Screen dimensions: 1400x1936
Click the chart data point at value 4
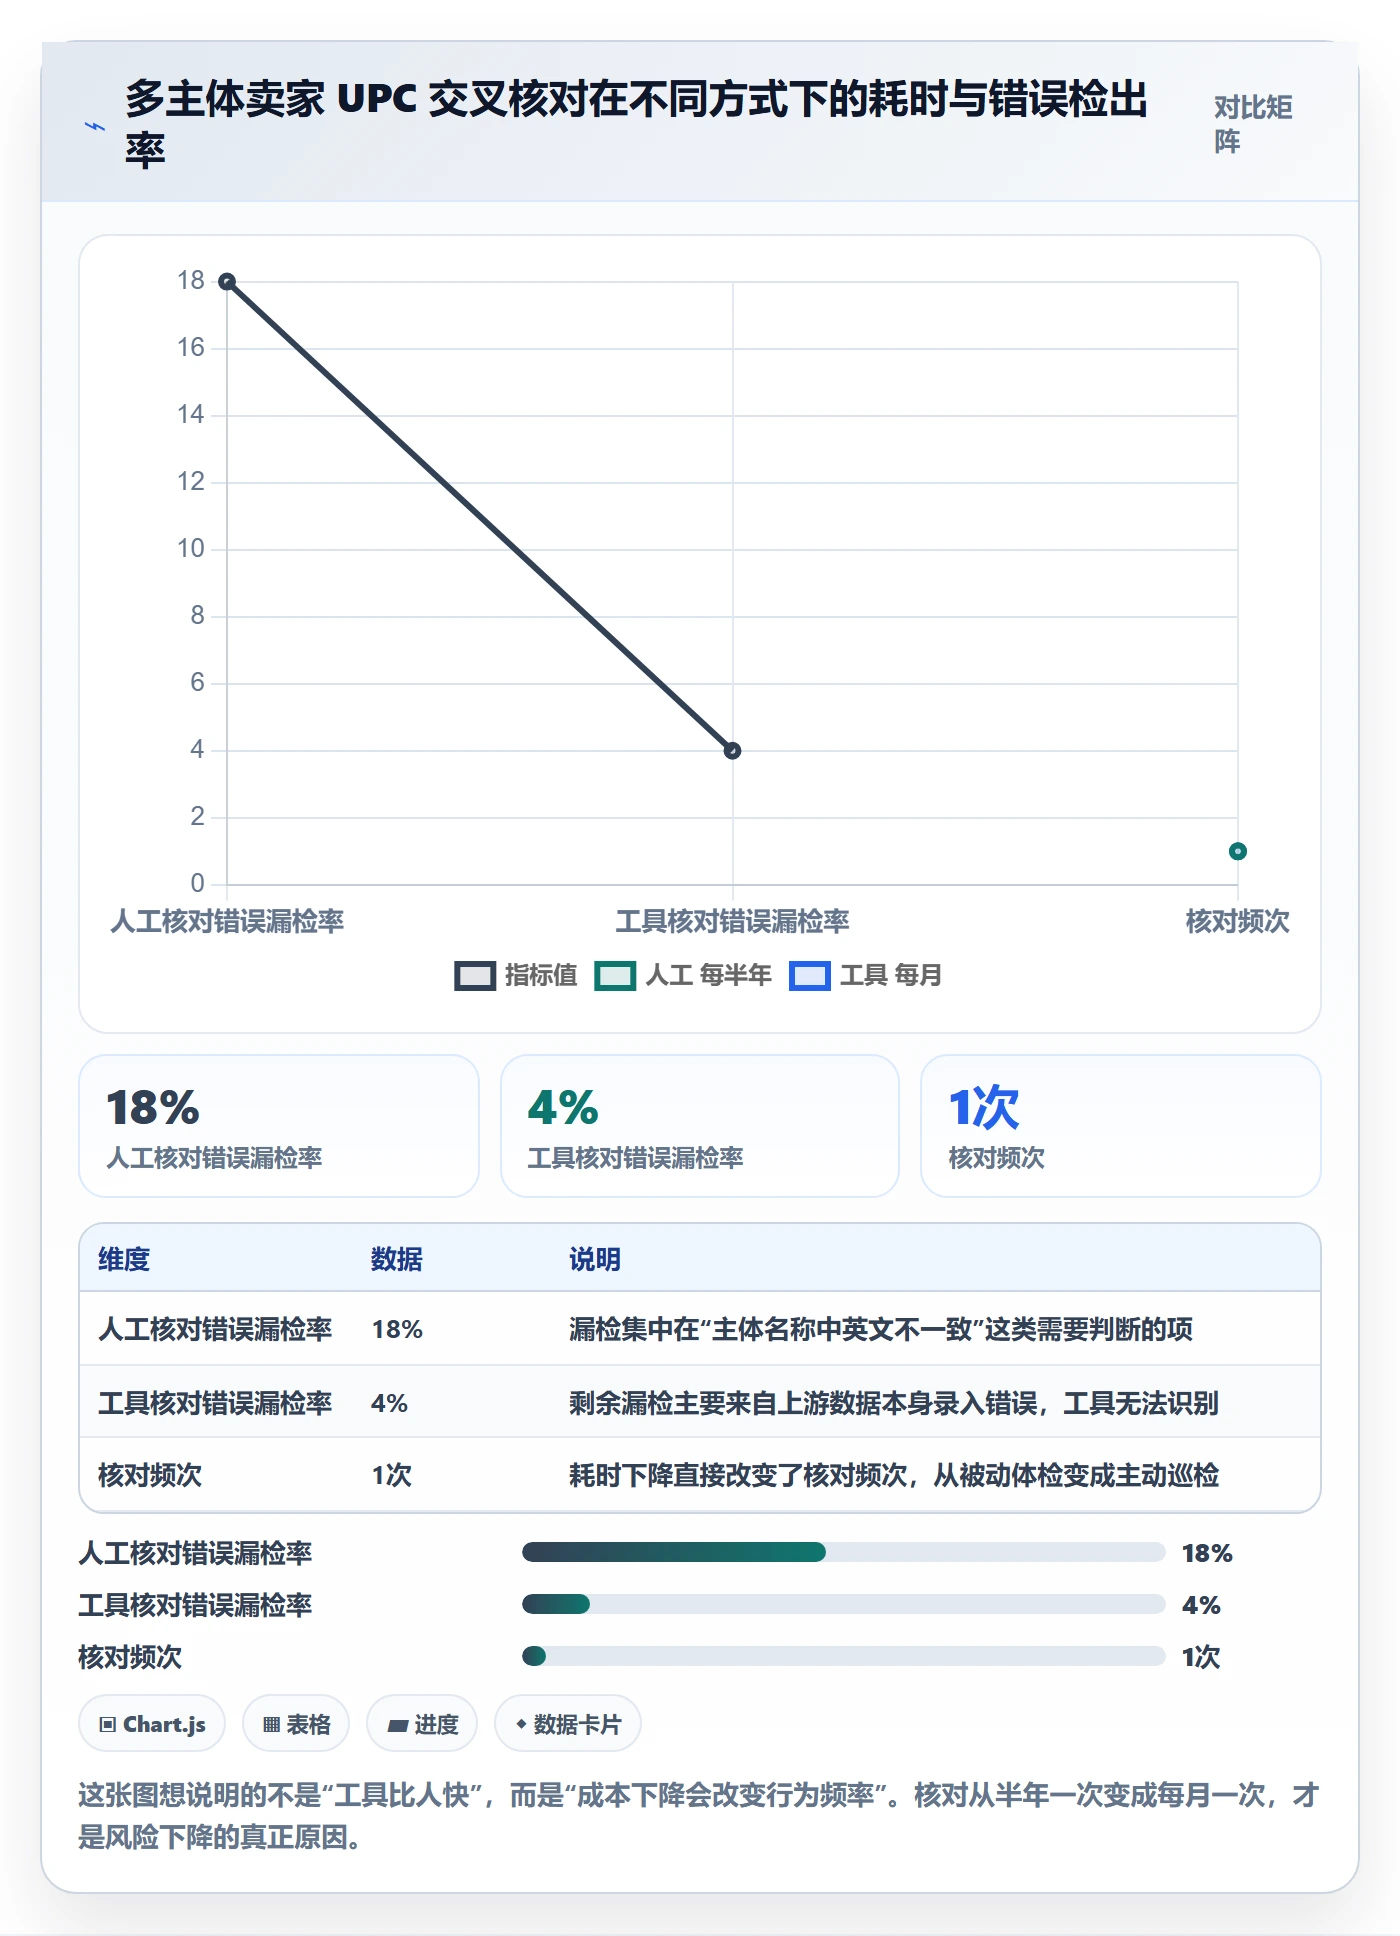(732, 750)
